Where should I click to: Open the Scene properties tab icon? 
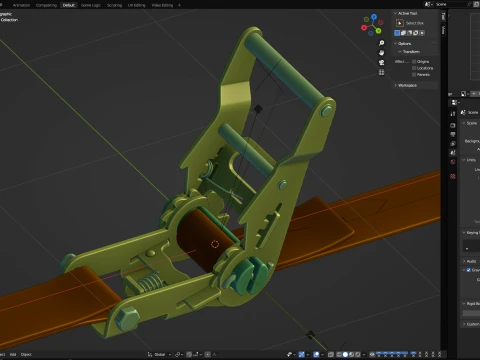coord(453,152)
